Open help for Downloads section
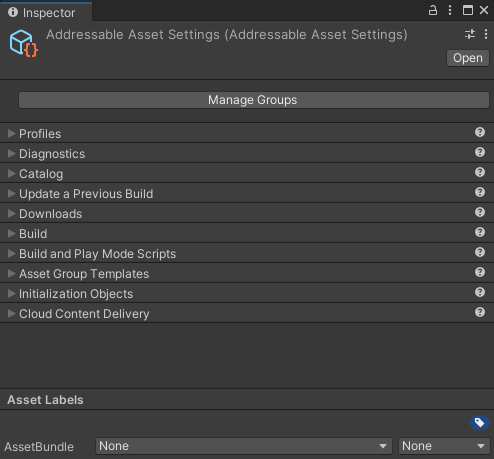The width and height of the screenshot is (494, 459). (480, 212)
